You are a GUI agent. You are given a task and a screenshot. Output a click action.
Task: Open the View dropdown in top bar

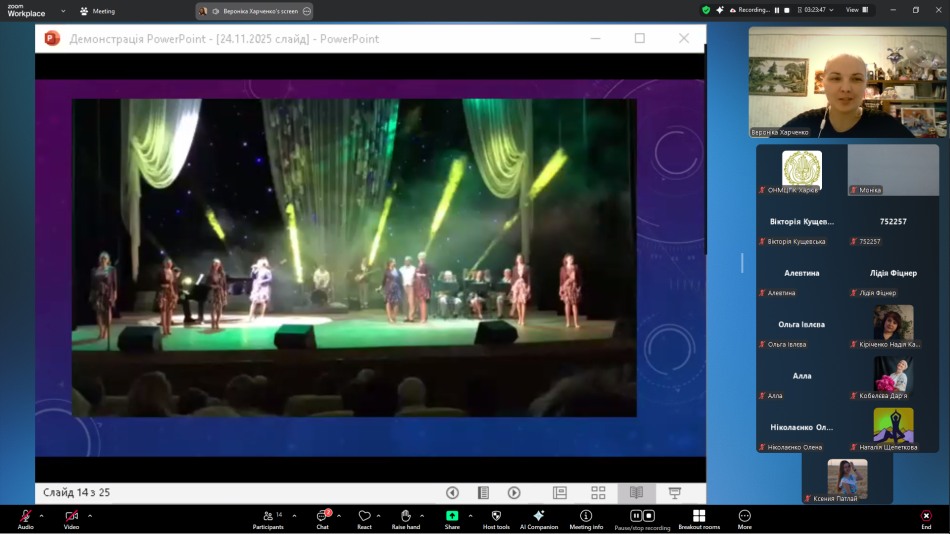click(857, 10)
